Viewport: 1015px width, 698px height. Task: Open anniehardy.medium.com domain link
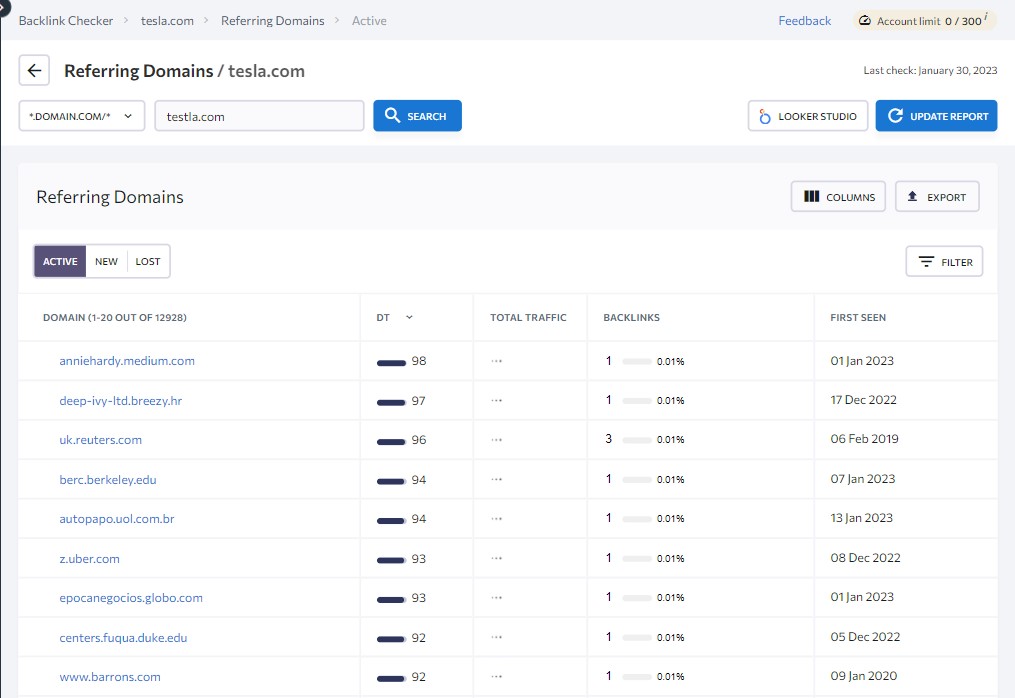(x=127, y=361)
